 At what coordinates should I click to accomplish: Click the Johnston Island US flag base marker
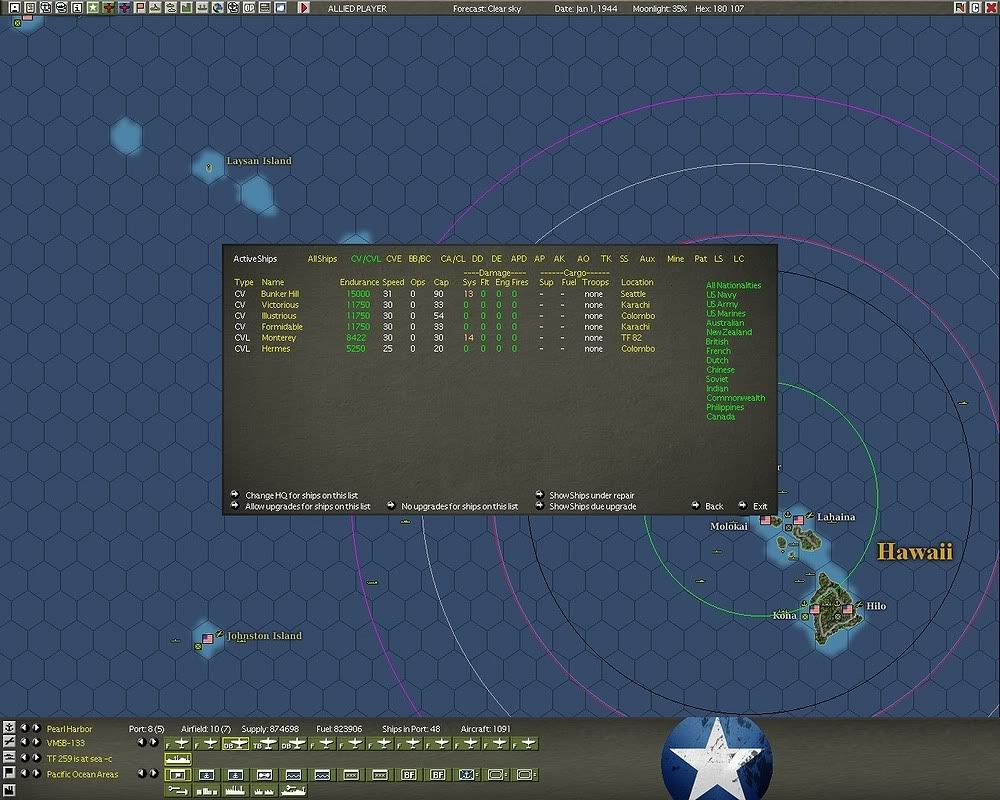207,638
